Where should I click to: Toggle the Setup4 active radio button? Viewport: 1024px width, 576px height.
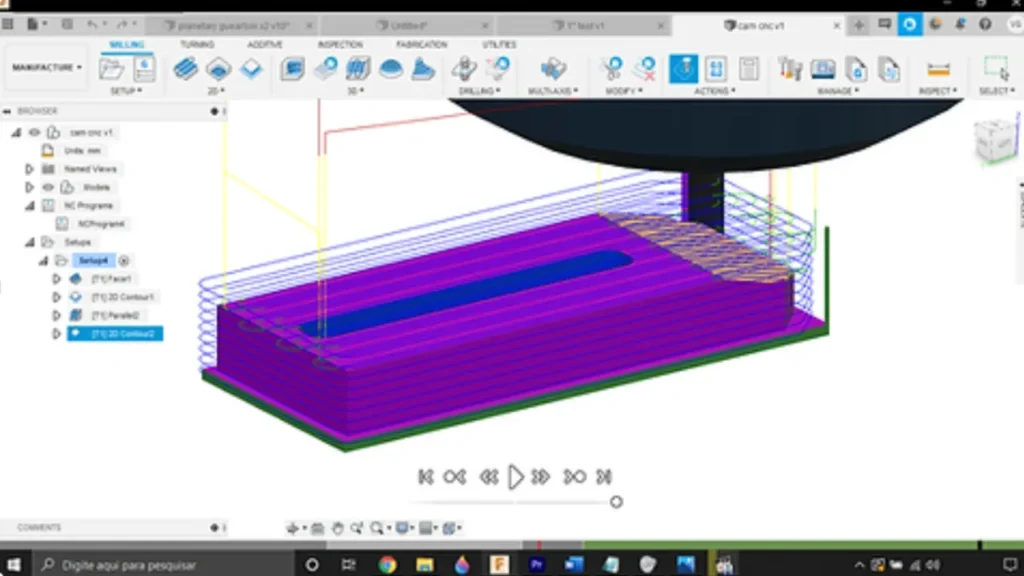pos(124,260)
